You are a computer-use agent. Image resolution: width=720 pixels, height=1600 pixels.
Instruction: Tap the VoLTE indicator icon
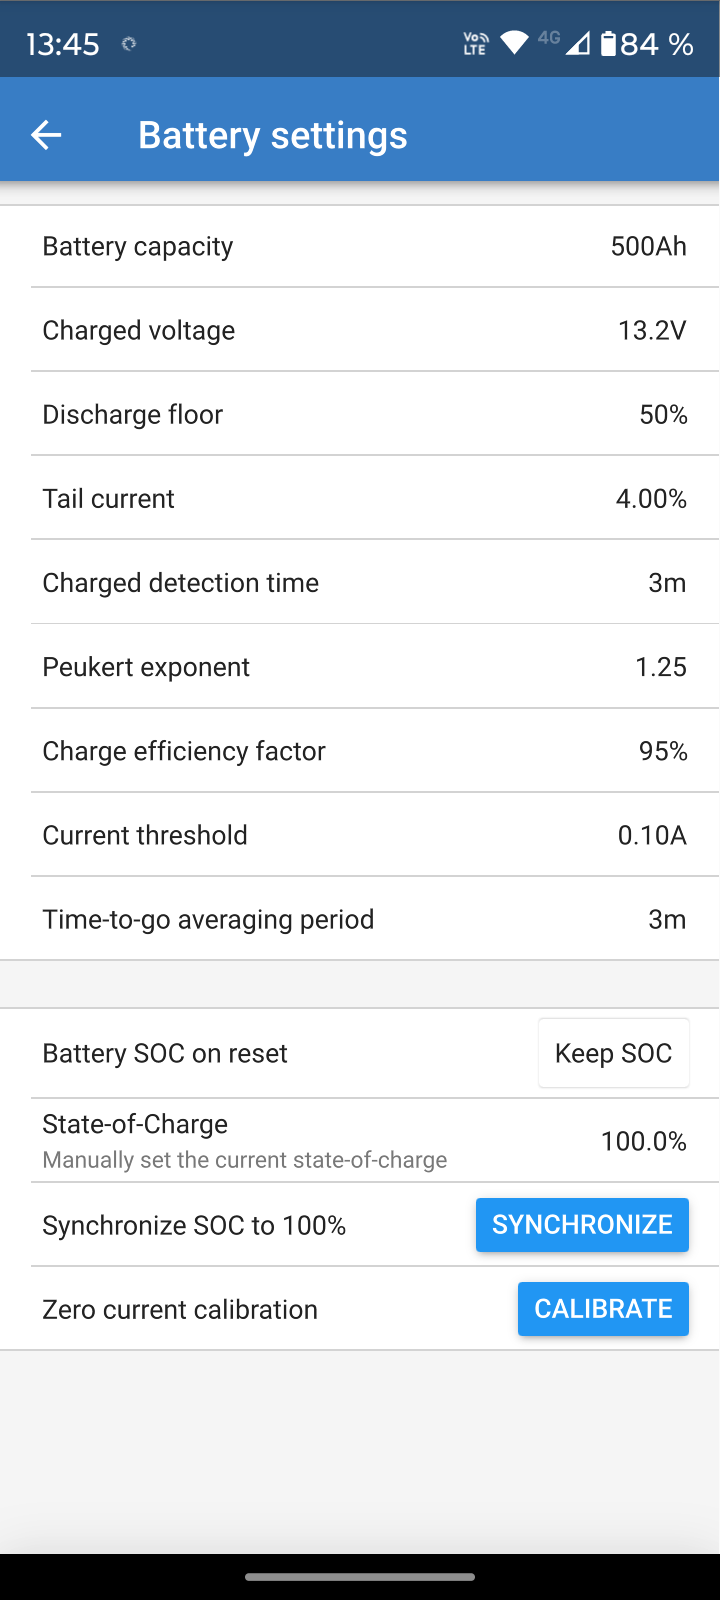click(475, 43)
